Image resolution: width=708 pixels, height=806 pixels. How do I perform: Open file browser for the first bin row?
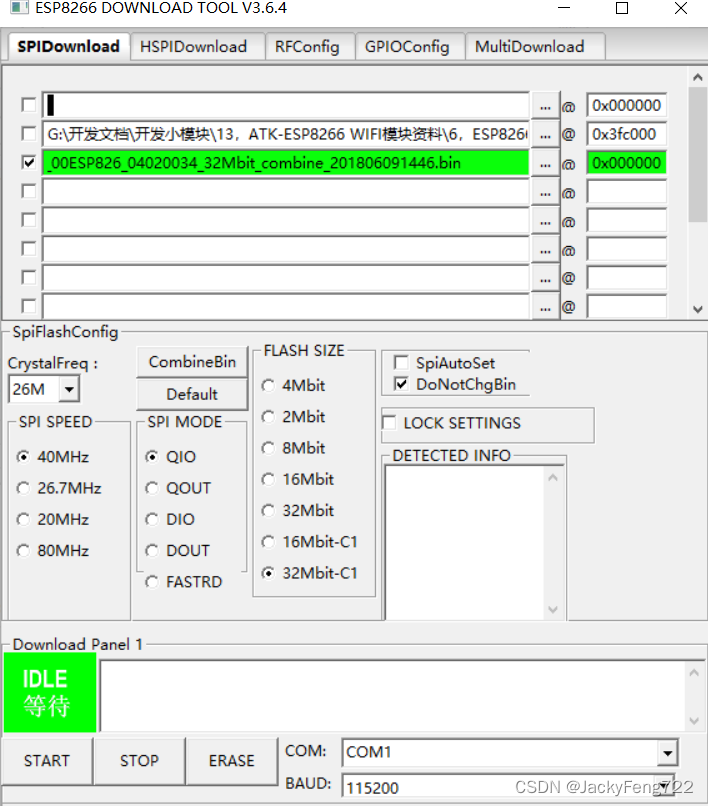click(x=545, y=106)
